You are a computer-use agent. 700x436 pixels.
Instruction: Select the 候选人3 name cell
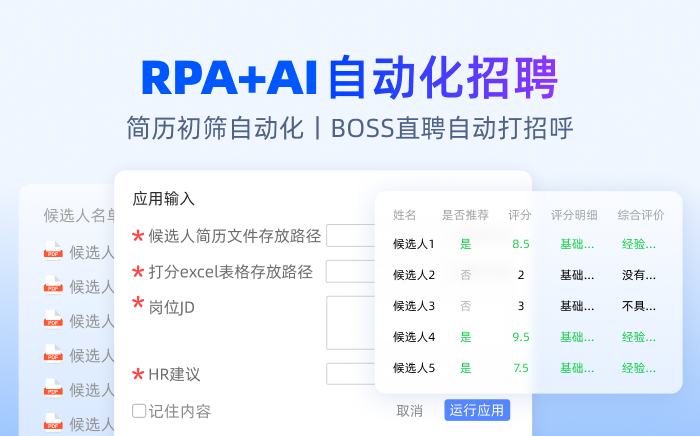414,306
